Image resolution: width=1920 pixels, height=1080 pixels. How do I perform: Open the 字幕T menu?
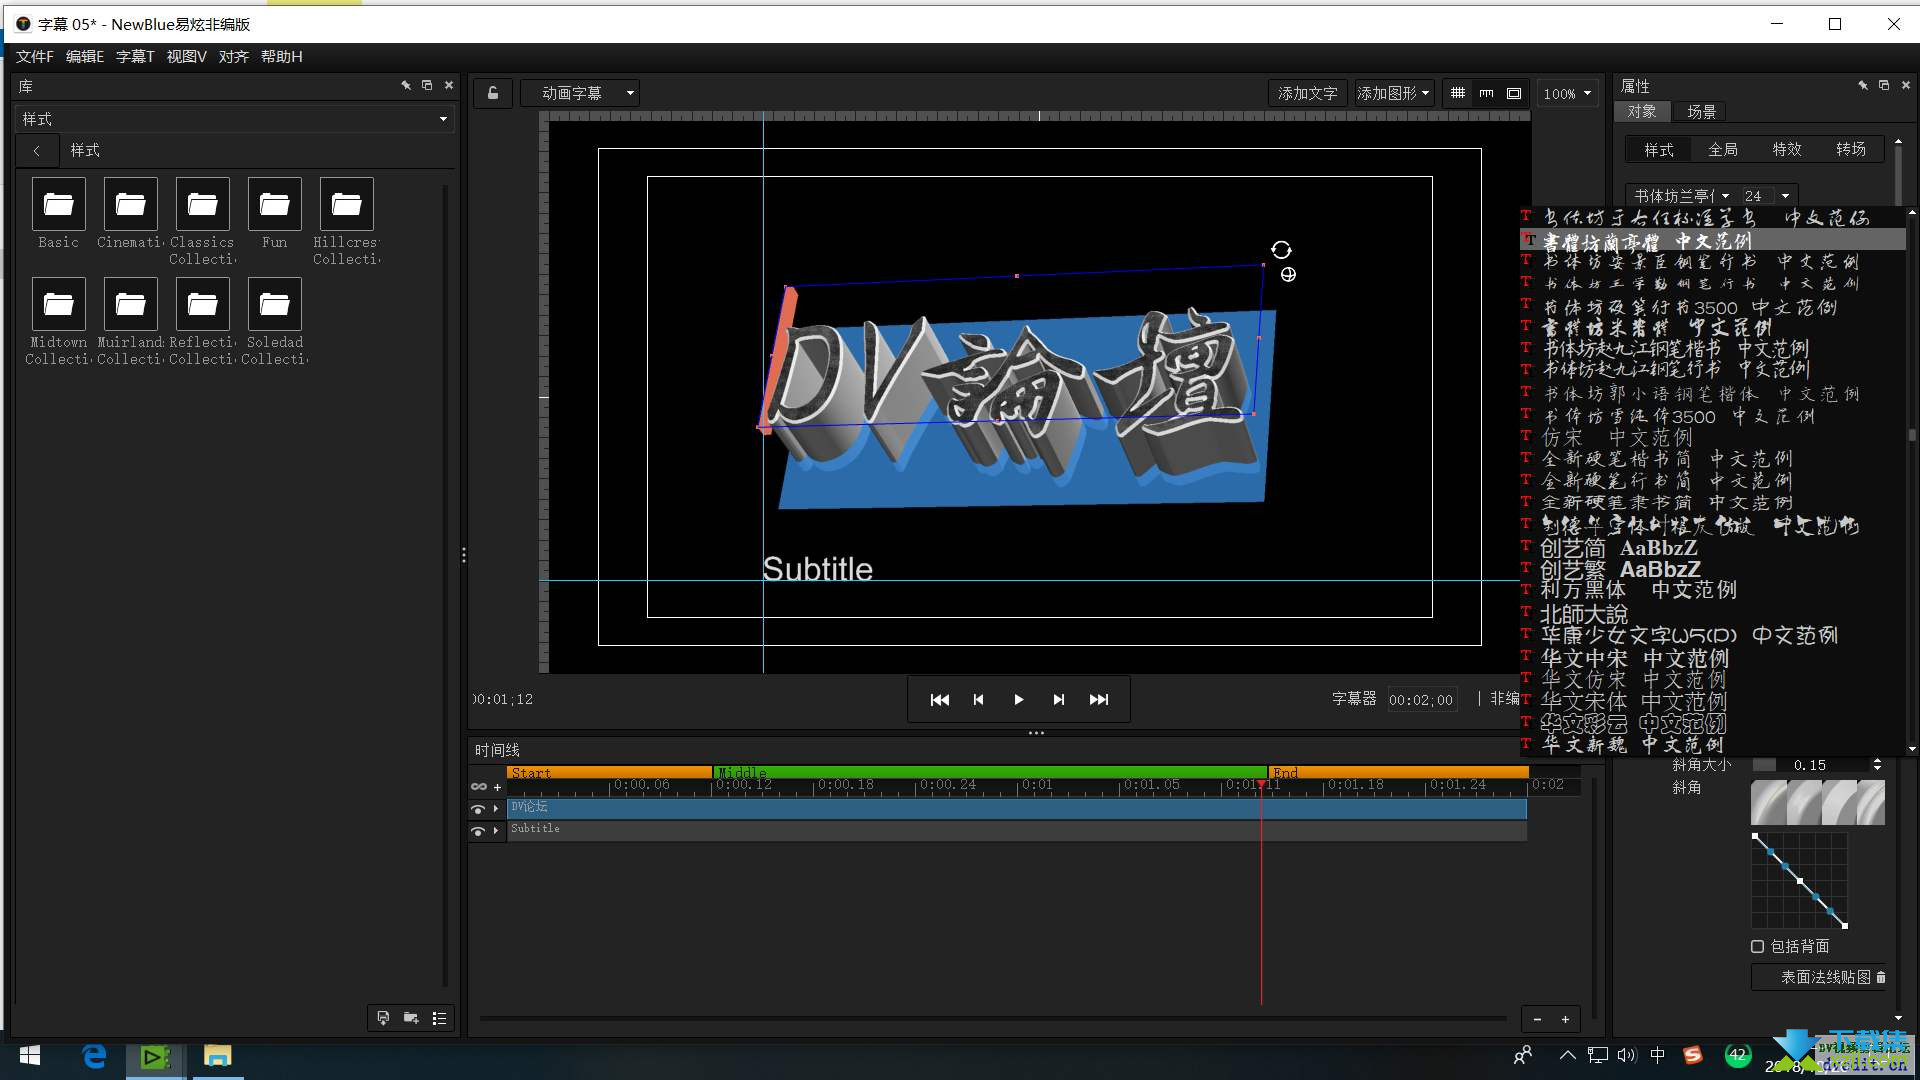point(135,57)
